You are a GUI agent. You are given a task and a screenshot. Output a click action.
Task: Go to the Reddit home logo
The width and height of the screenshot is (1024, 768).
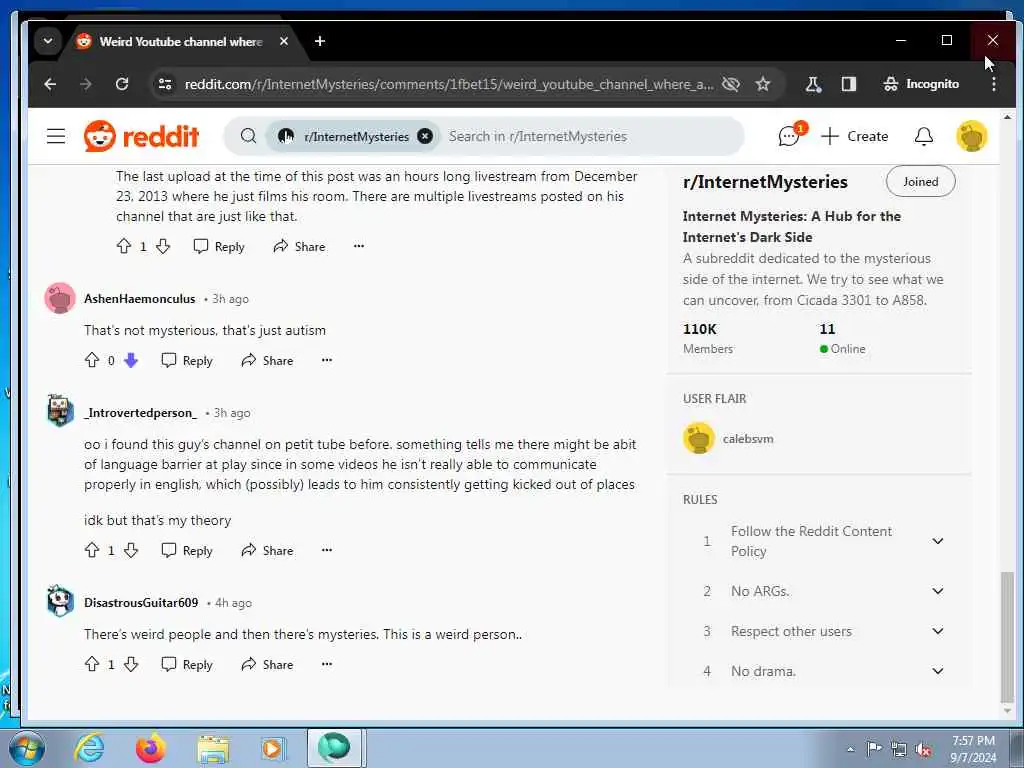pyautogui.click(x=141, y=136)
